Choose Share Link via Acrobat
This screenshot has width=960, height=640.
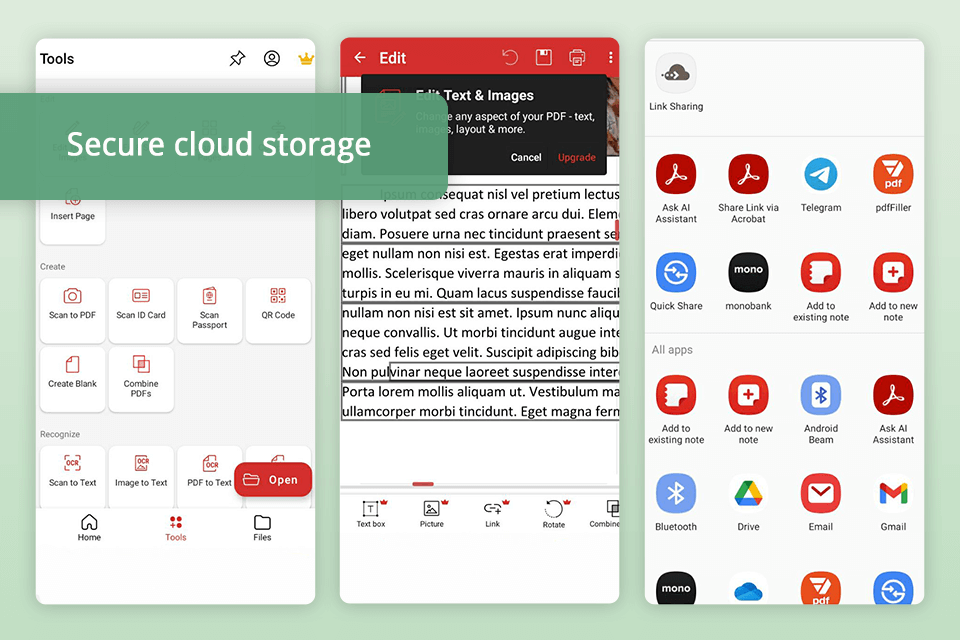pos(748,188)
